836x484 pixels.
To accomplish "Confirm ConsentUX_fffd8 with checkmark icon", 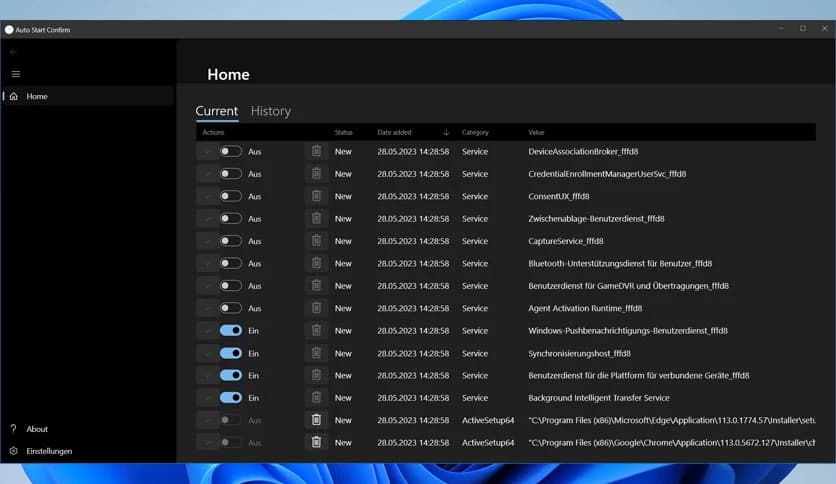I will (x=207, y=196).
